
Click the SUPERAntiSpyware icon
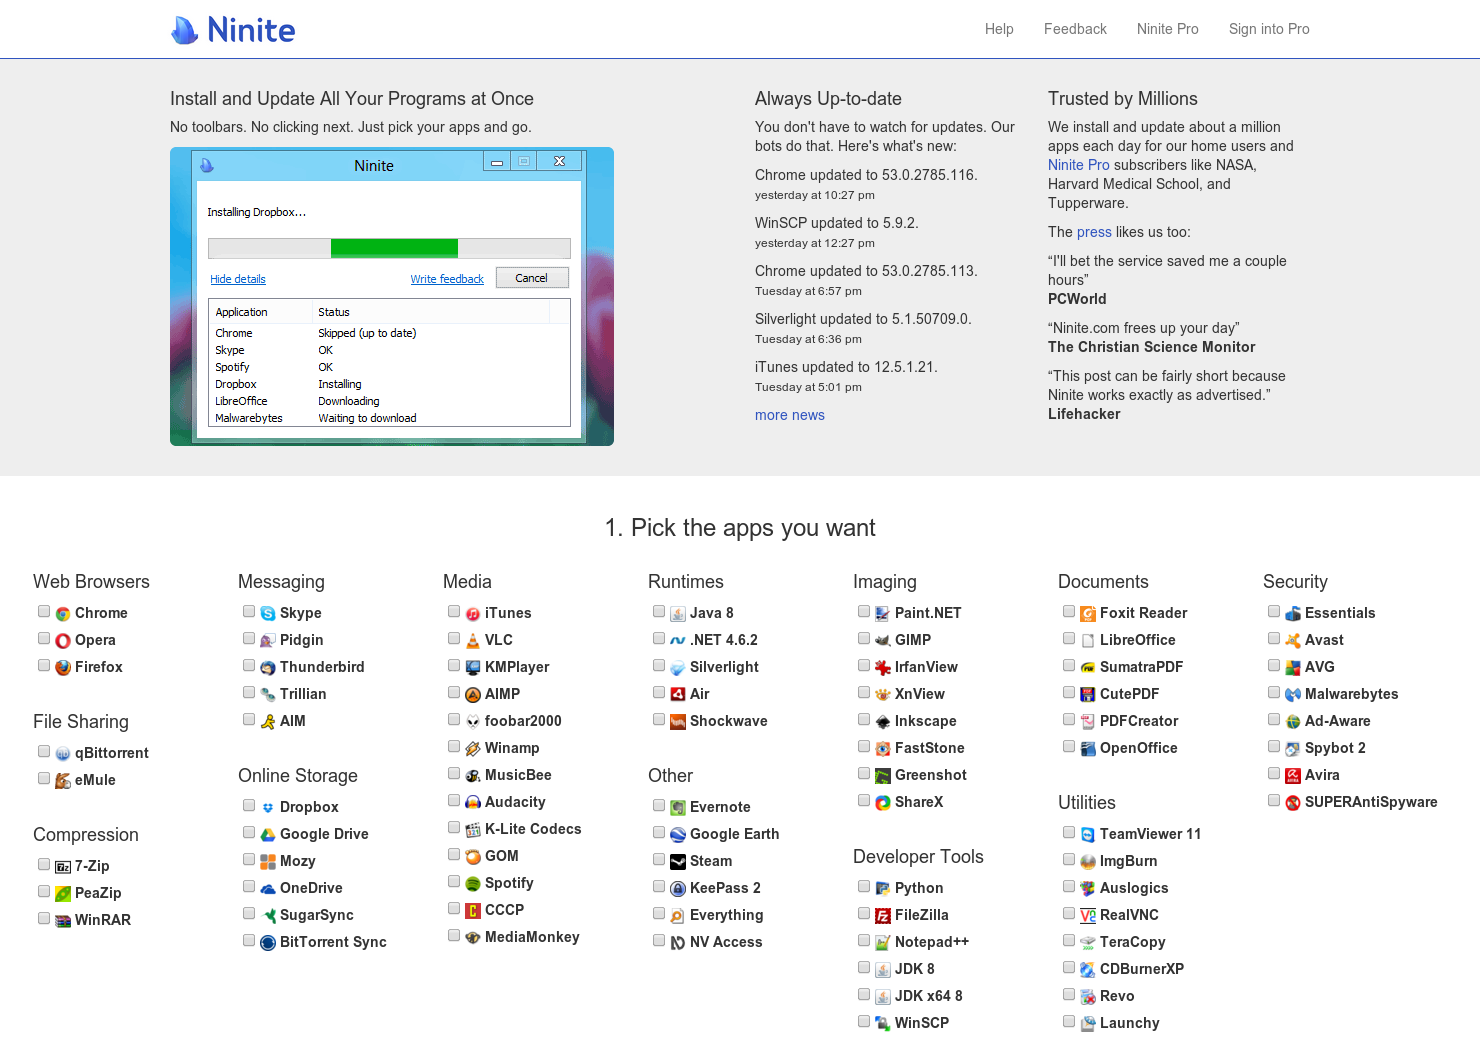tap(1293, 803)
